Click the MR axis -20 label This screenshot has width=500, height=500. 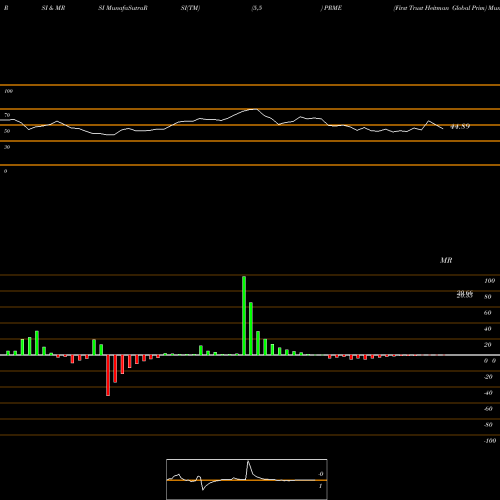[488, 377]
